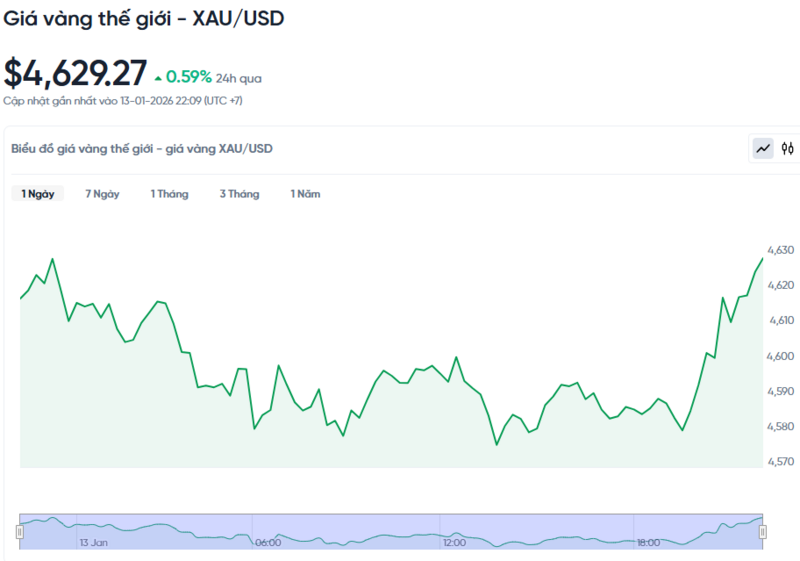Click the 12:00 mark in navigator
The height and width of the screenshot is (561, 800).
(x=454, y=542)
